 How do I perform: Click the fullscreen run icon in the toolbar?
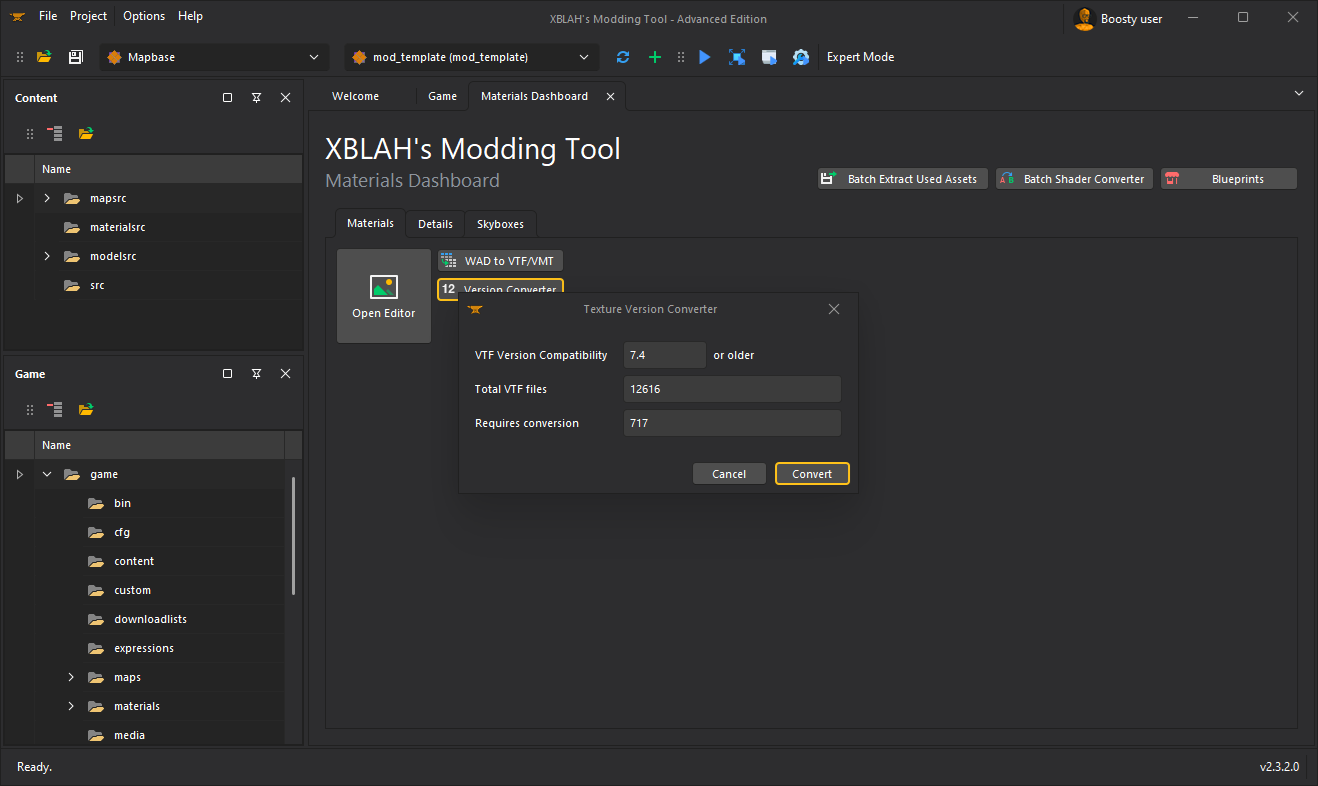point(737,58)
